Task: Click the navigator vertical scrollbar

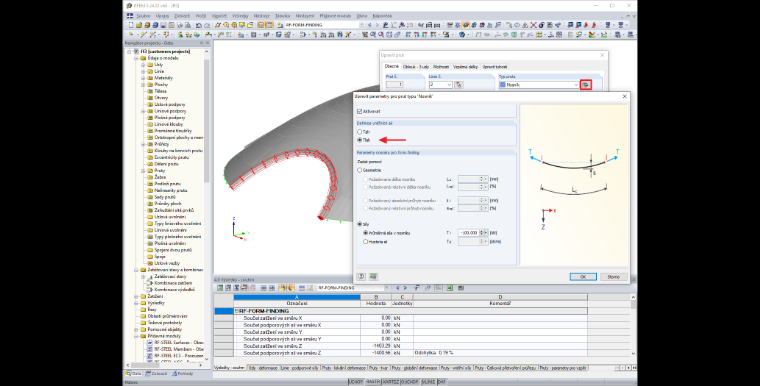Action: [207, 121]
